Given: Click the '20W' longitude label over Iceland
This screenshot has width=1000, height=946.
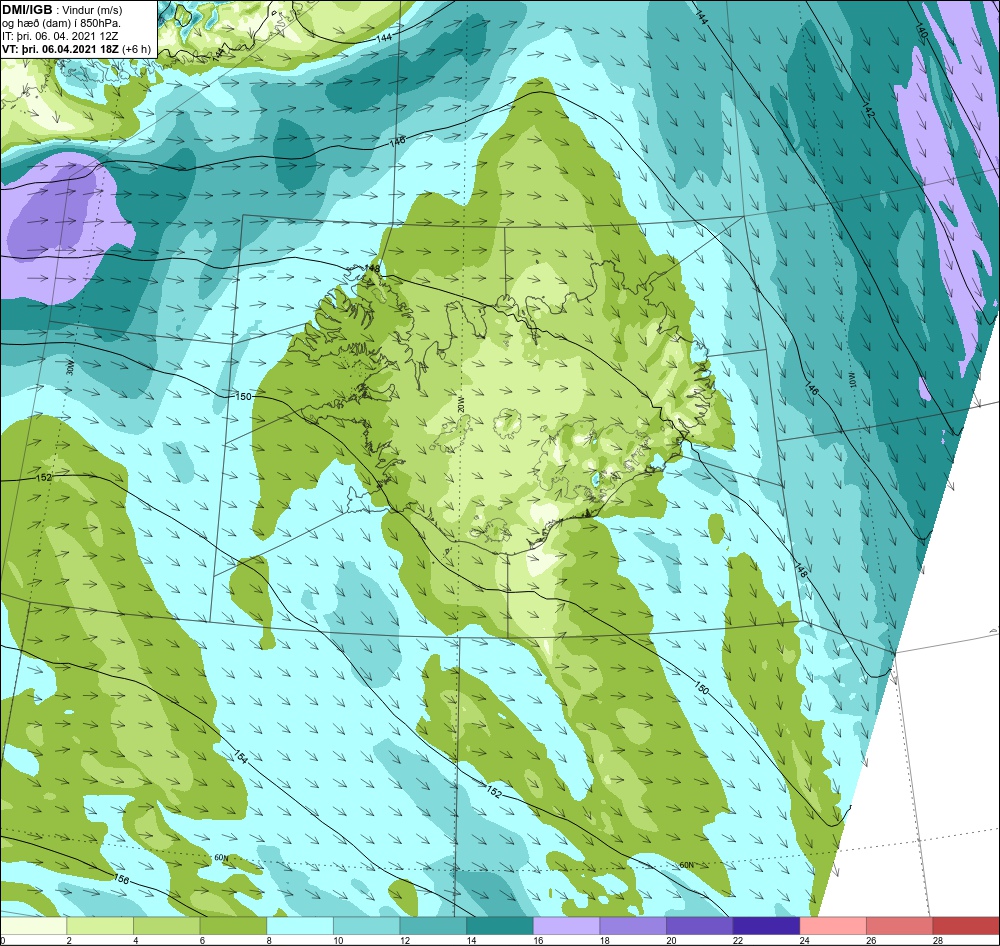Looking at the screenshot, I should coord(460,404).
